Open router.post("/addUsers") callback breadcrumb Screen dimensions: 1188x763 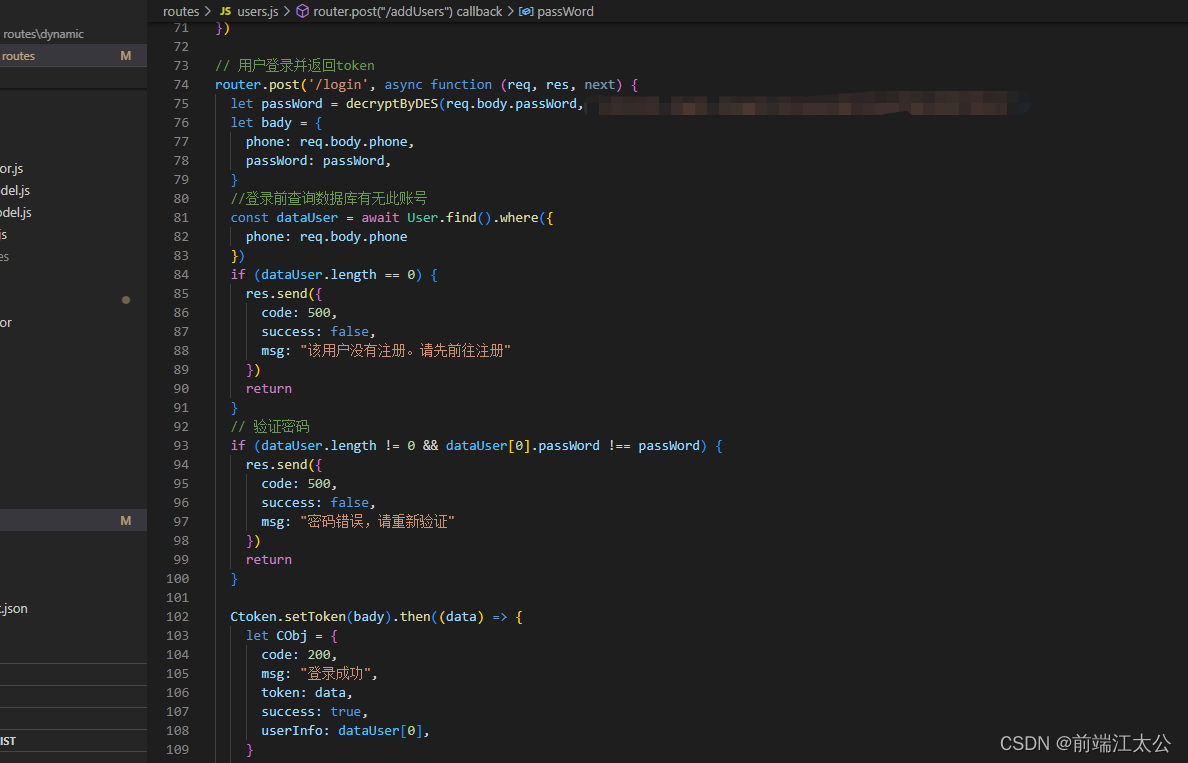click(408, 11)
